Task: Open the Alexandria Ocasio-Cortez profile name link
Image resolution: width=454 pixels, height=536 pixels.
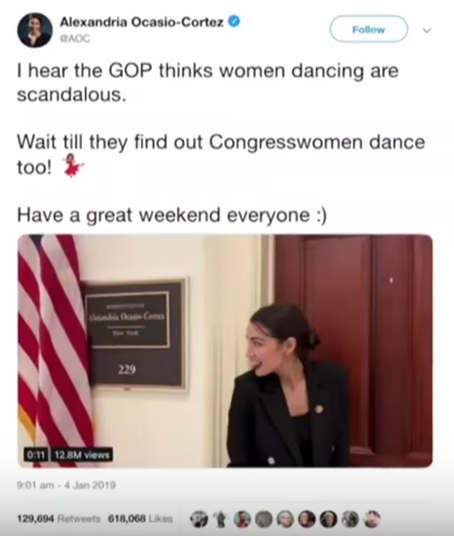Action: pos(142,23)
